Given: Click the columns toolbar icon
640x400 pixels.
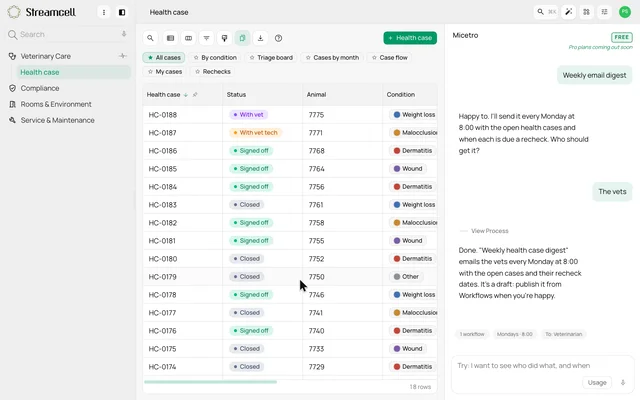Looking at the screenshot, I should click(x=188, y=38).
